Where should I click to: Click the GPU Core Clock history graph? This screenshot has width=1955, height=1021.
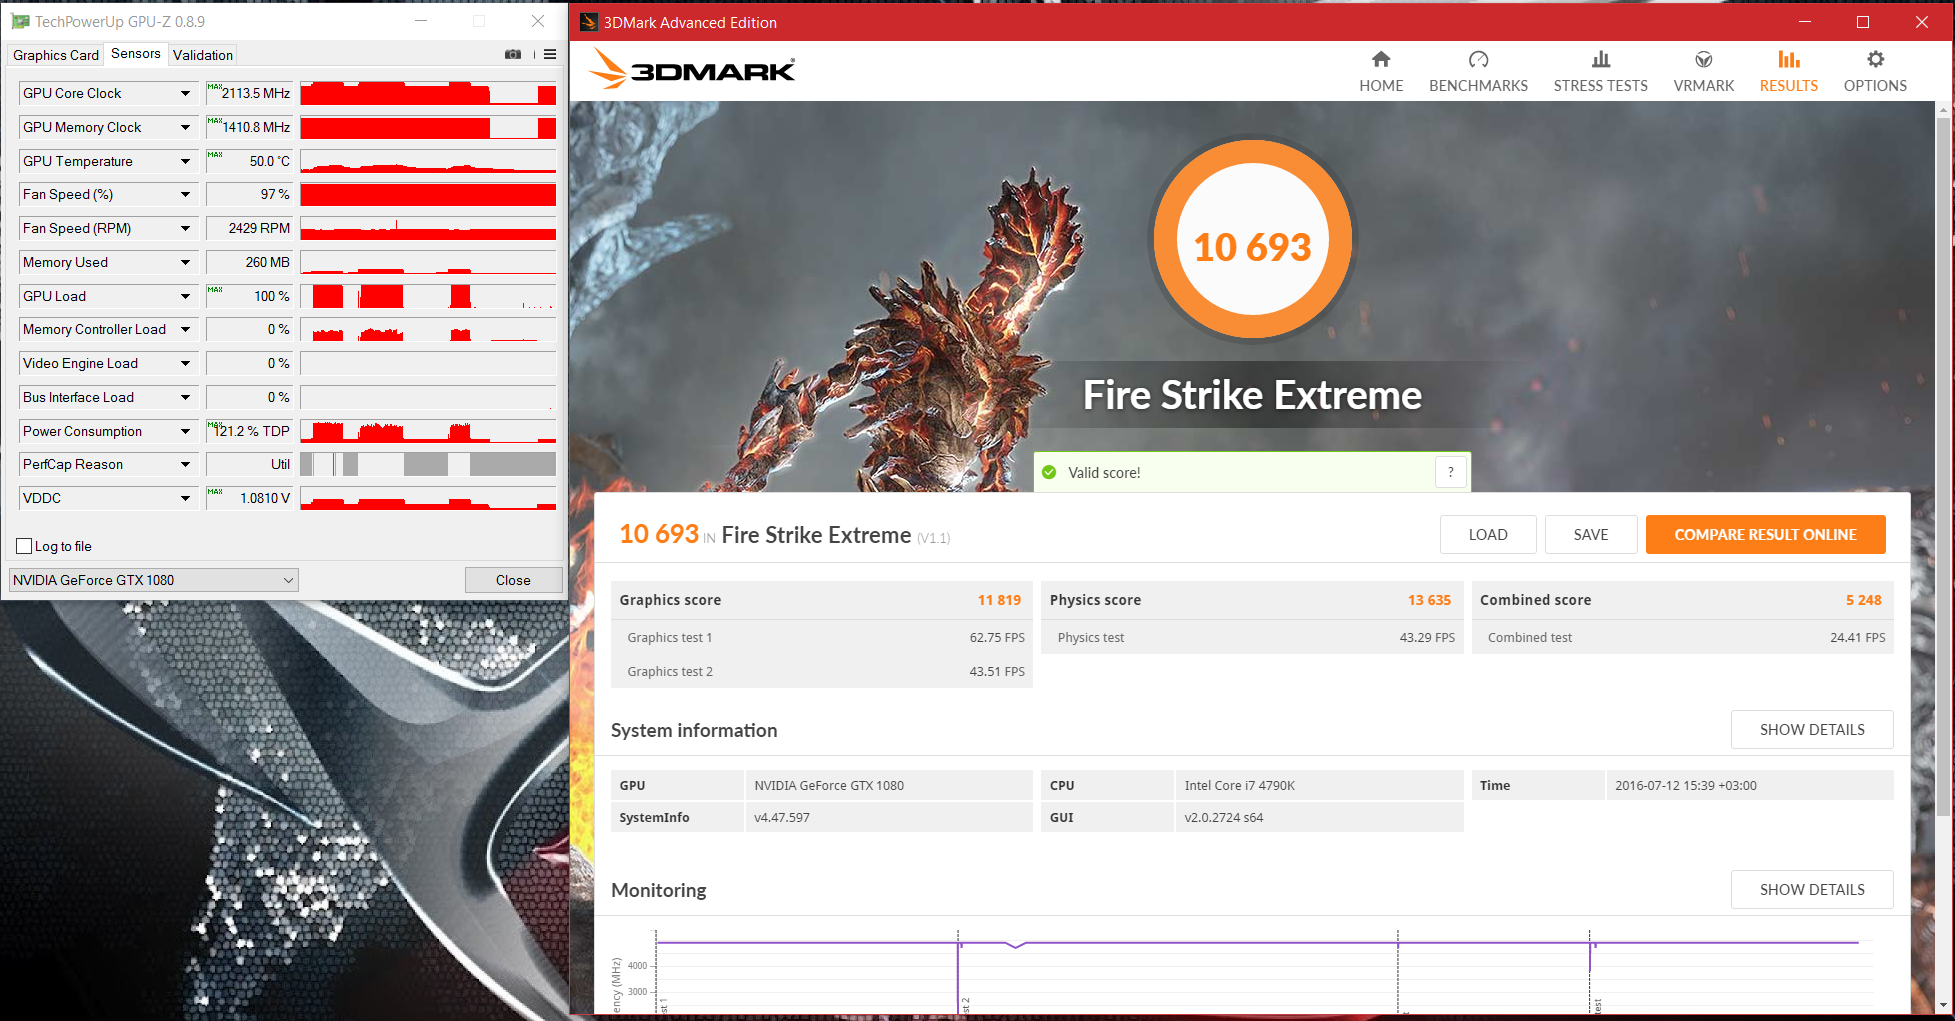pos(428,93)
